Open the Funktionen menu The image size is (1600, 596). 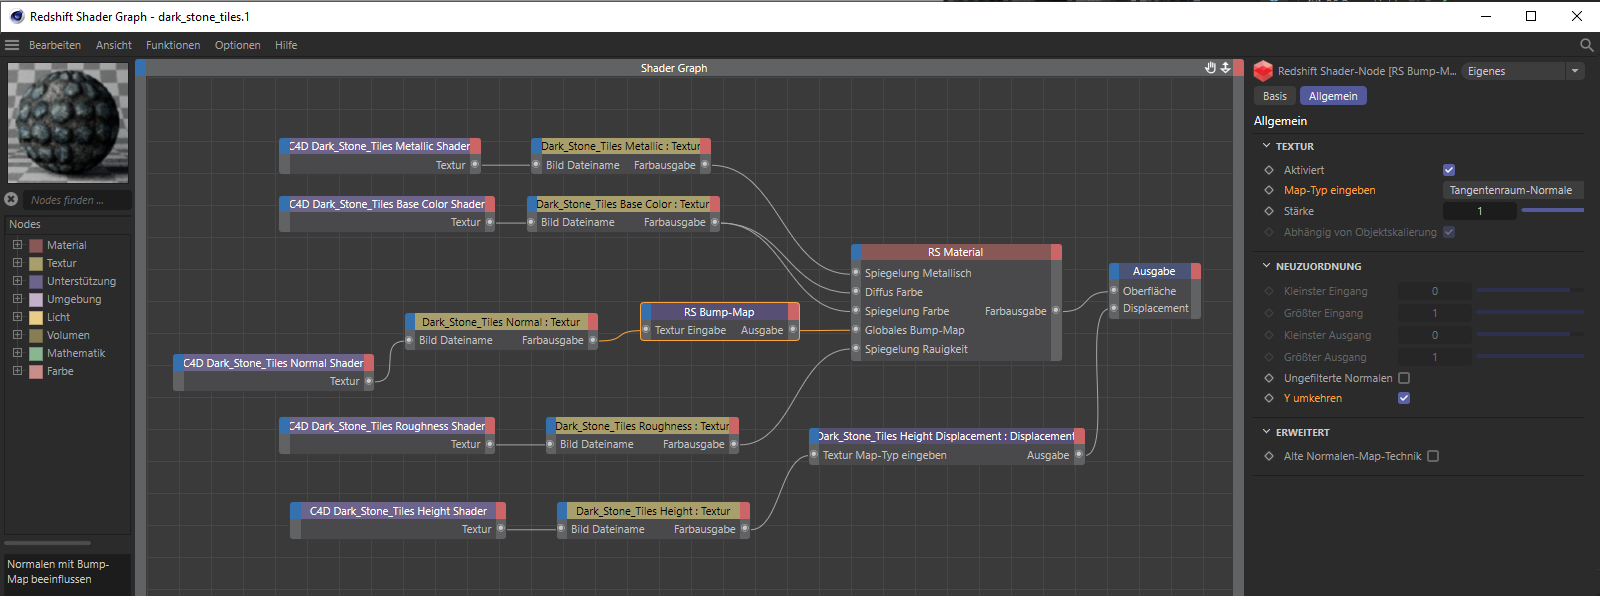click(x=173, y=45)
